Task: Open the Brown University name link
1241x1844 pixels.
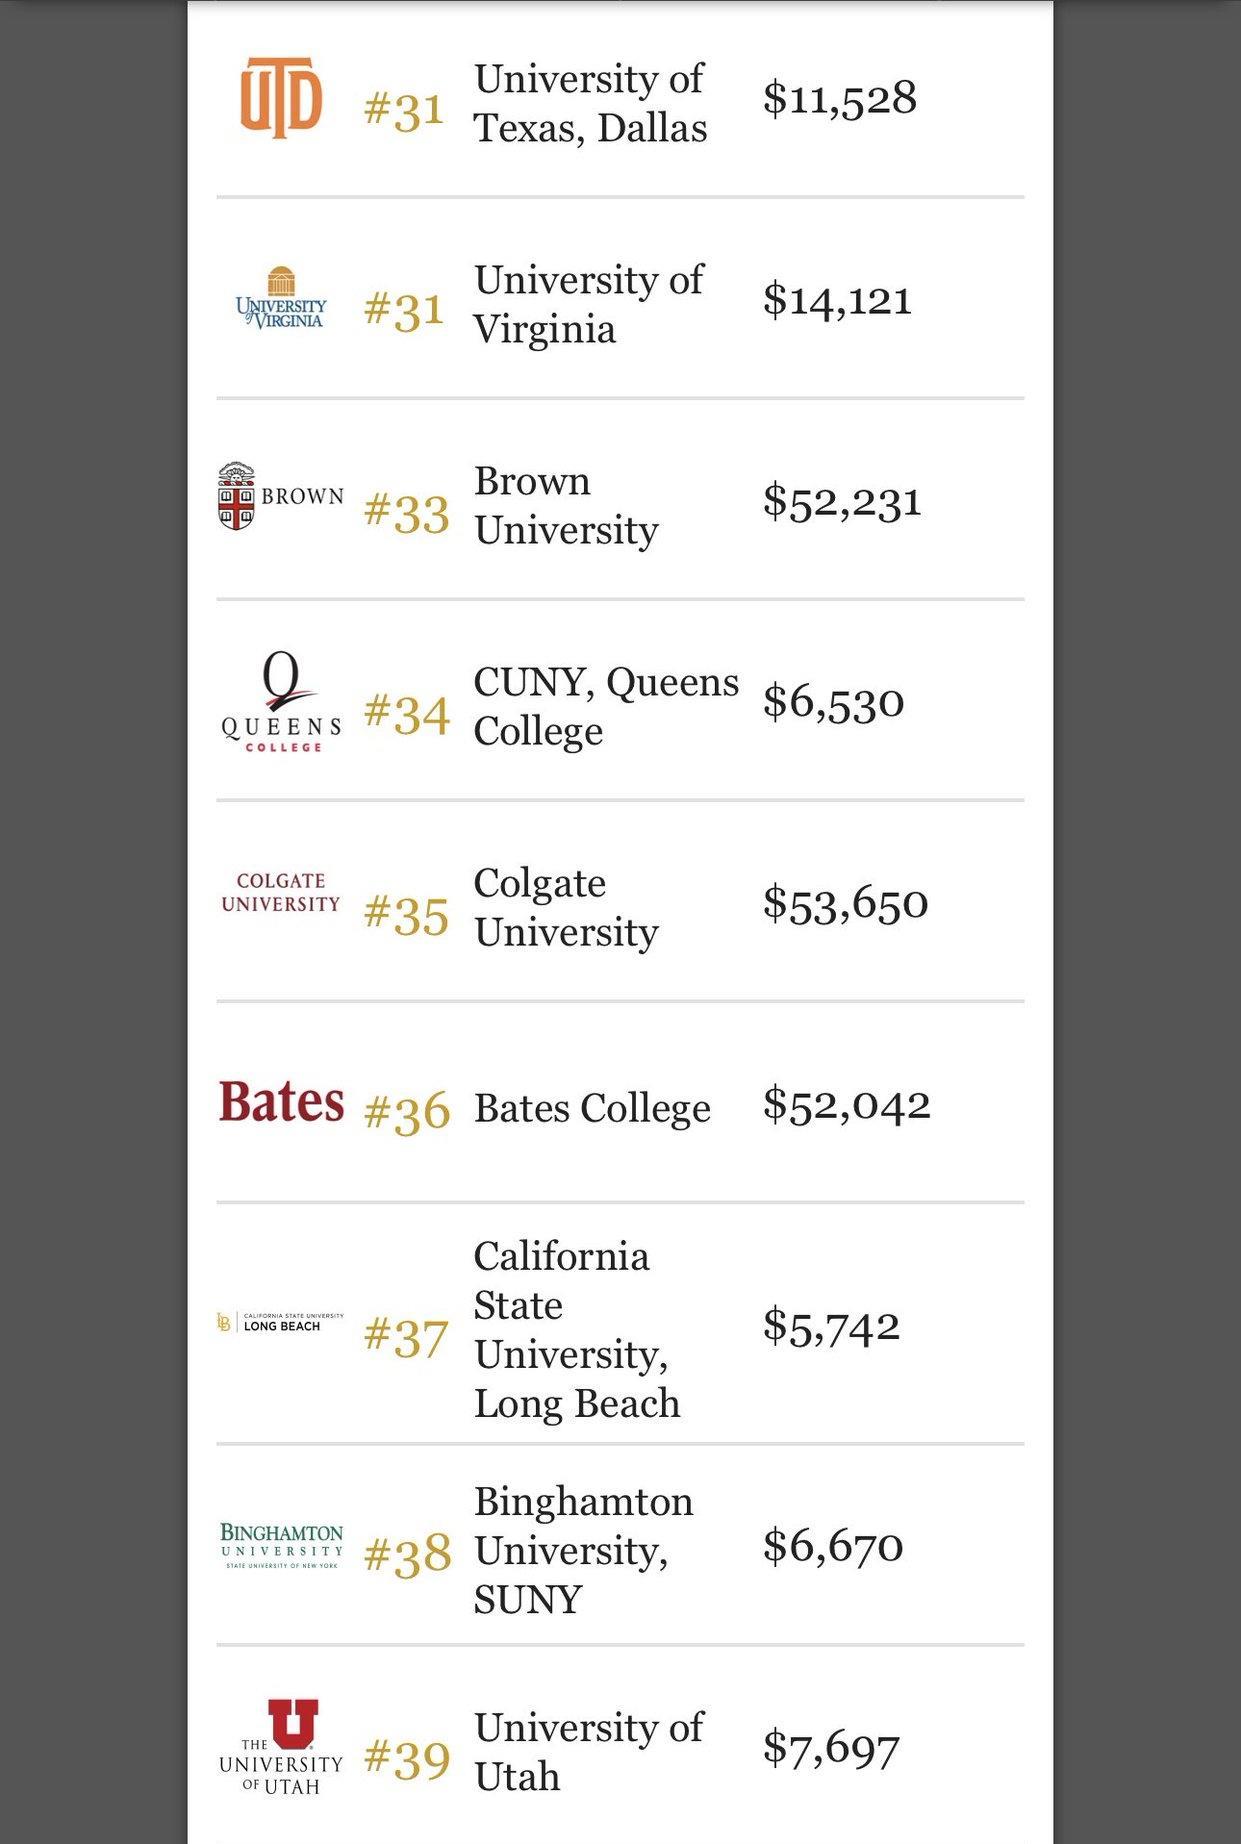Action: click(566, 505)
